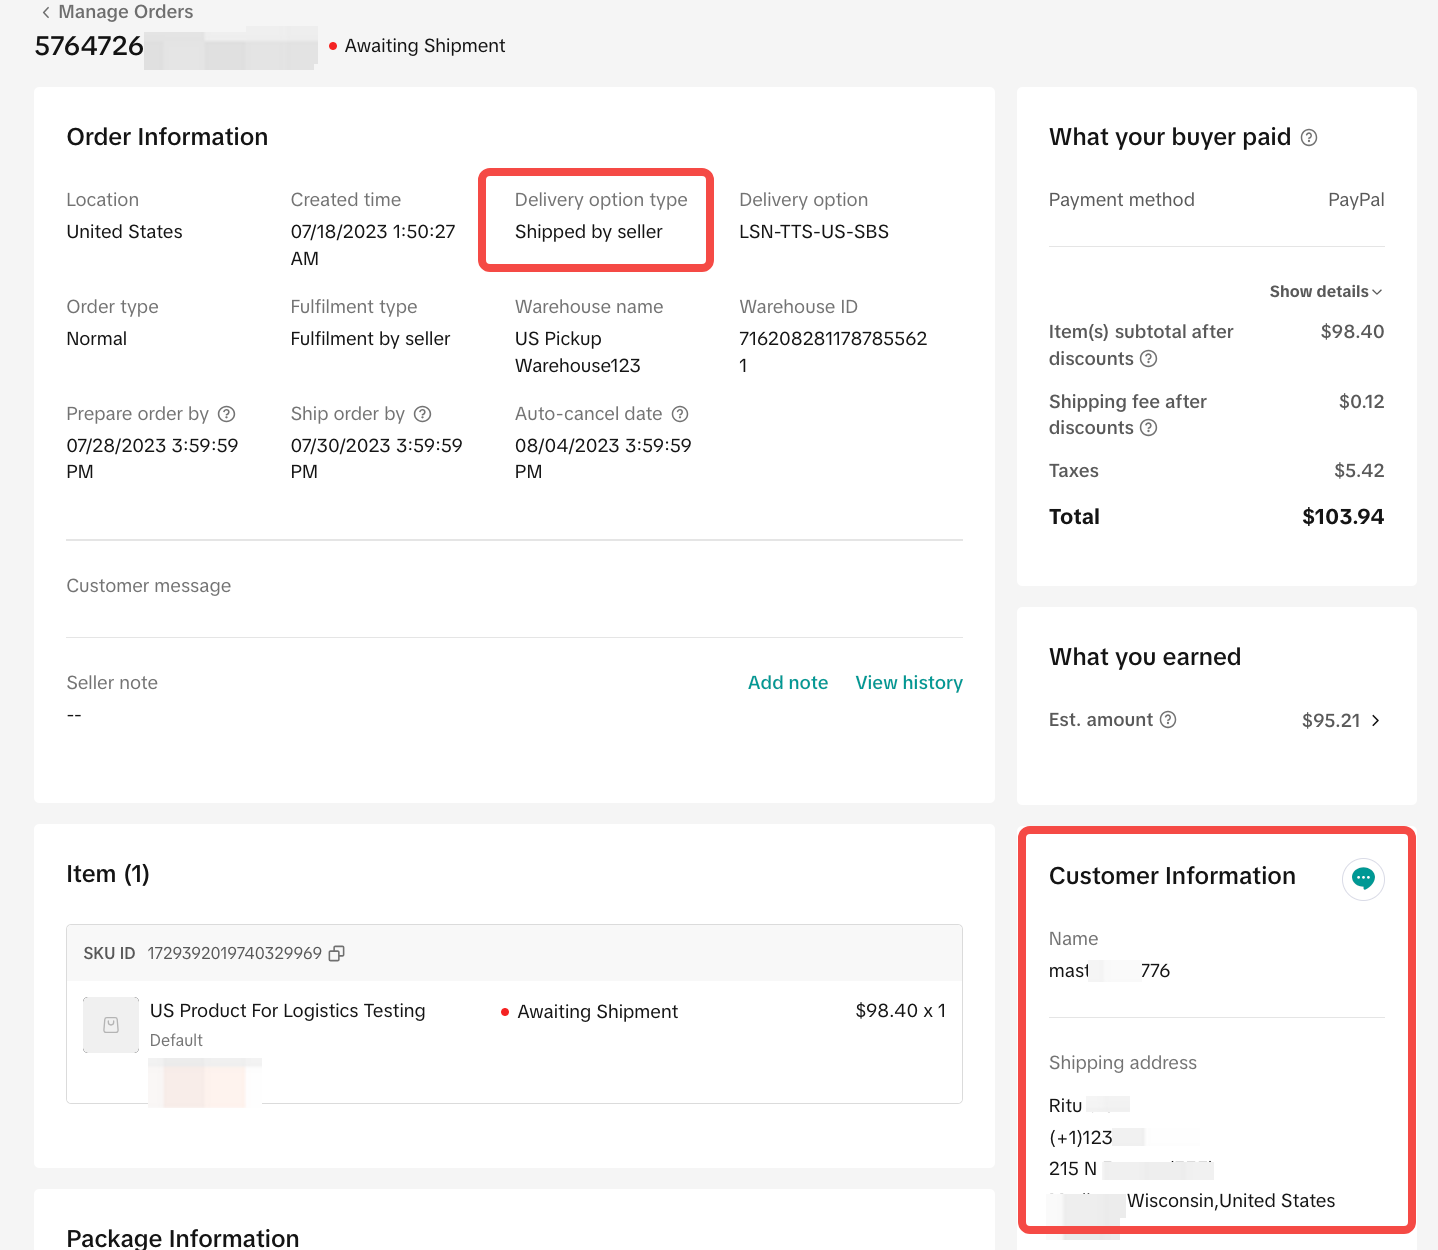Click help icon next to Auto-cancel date
The image size is (1438, 1250).
click(x=680, y=414)
